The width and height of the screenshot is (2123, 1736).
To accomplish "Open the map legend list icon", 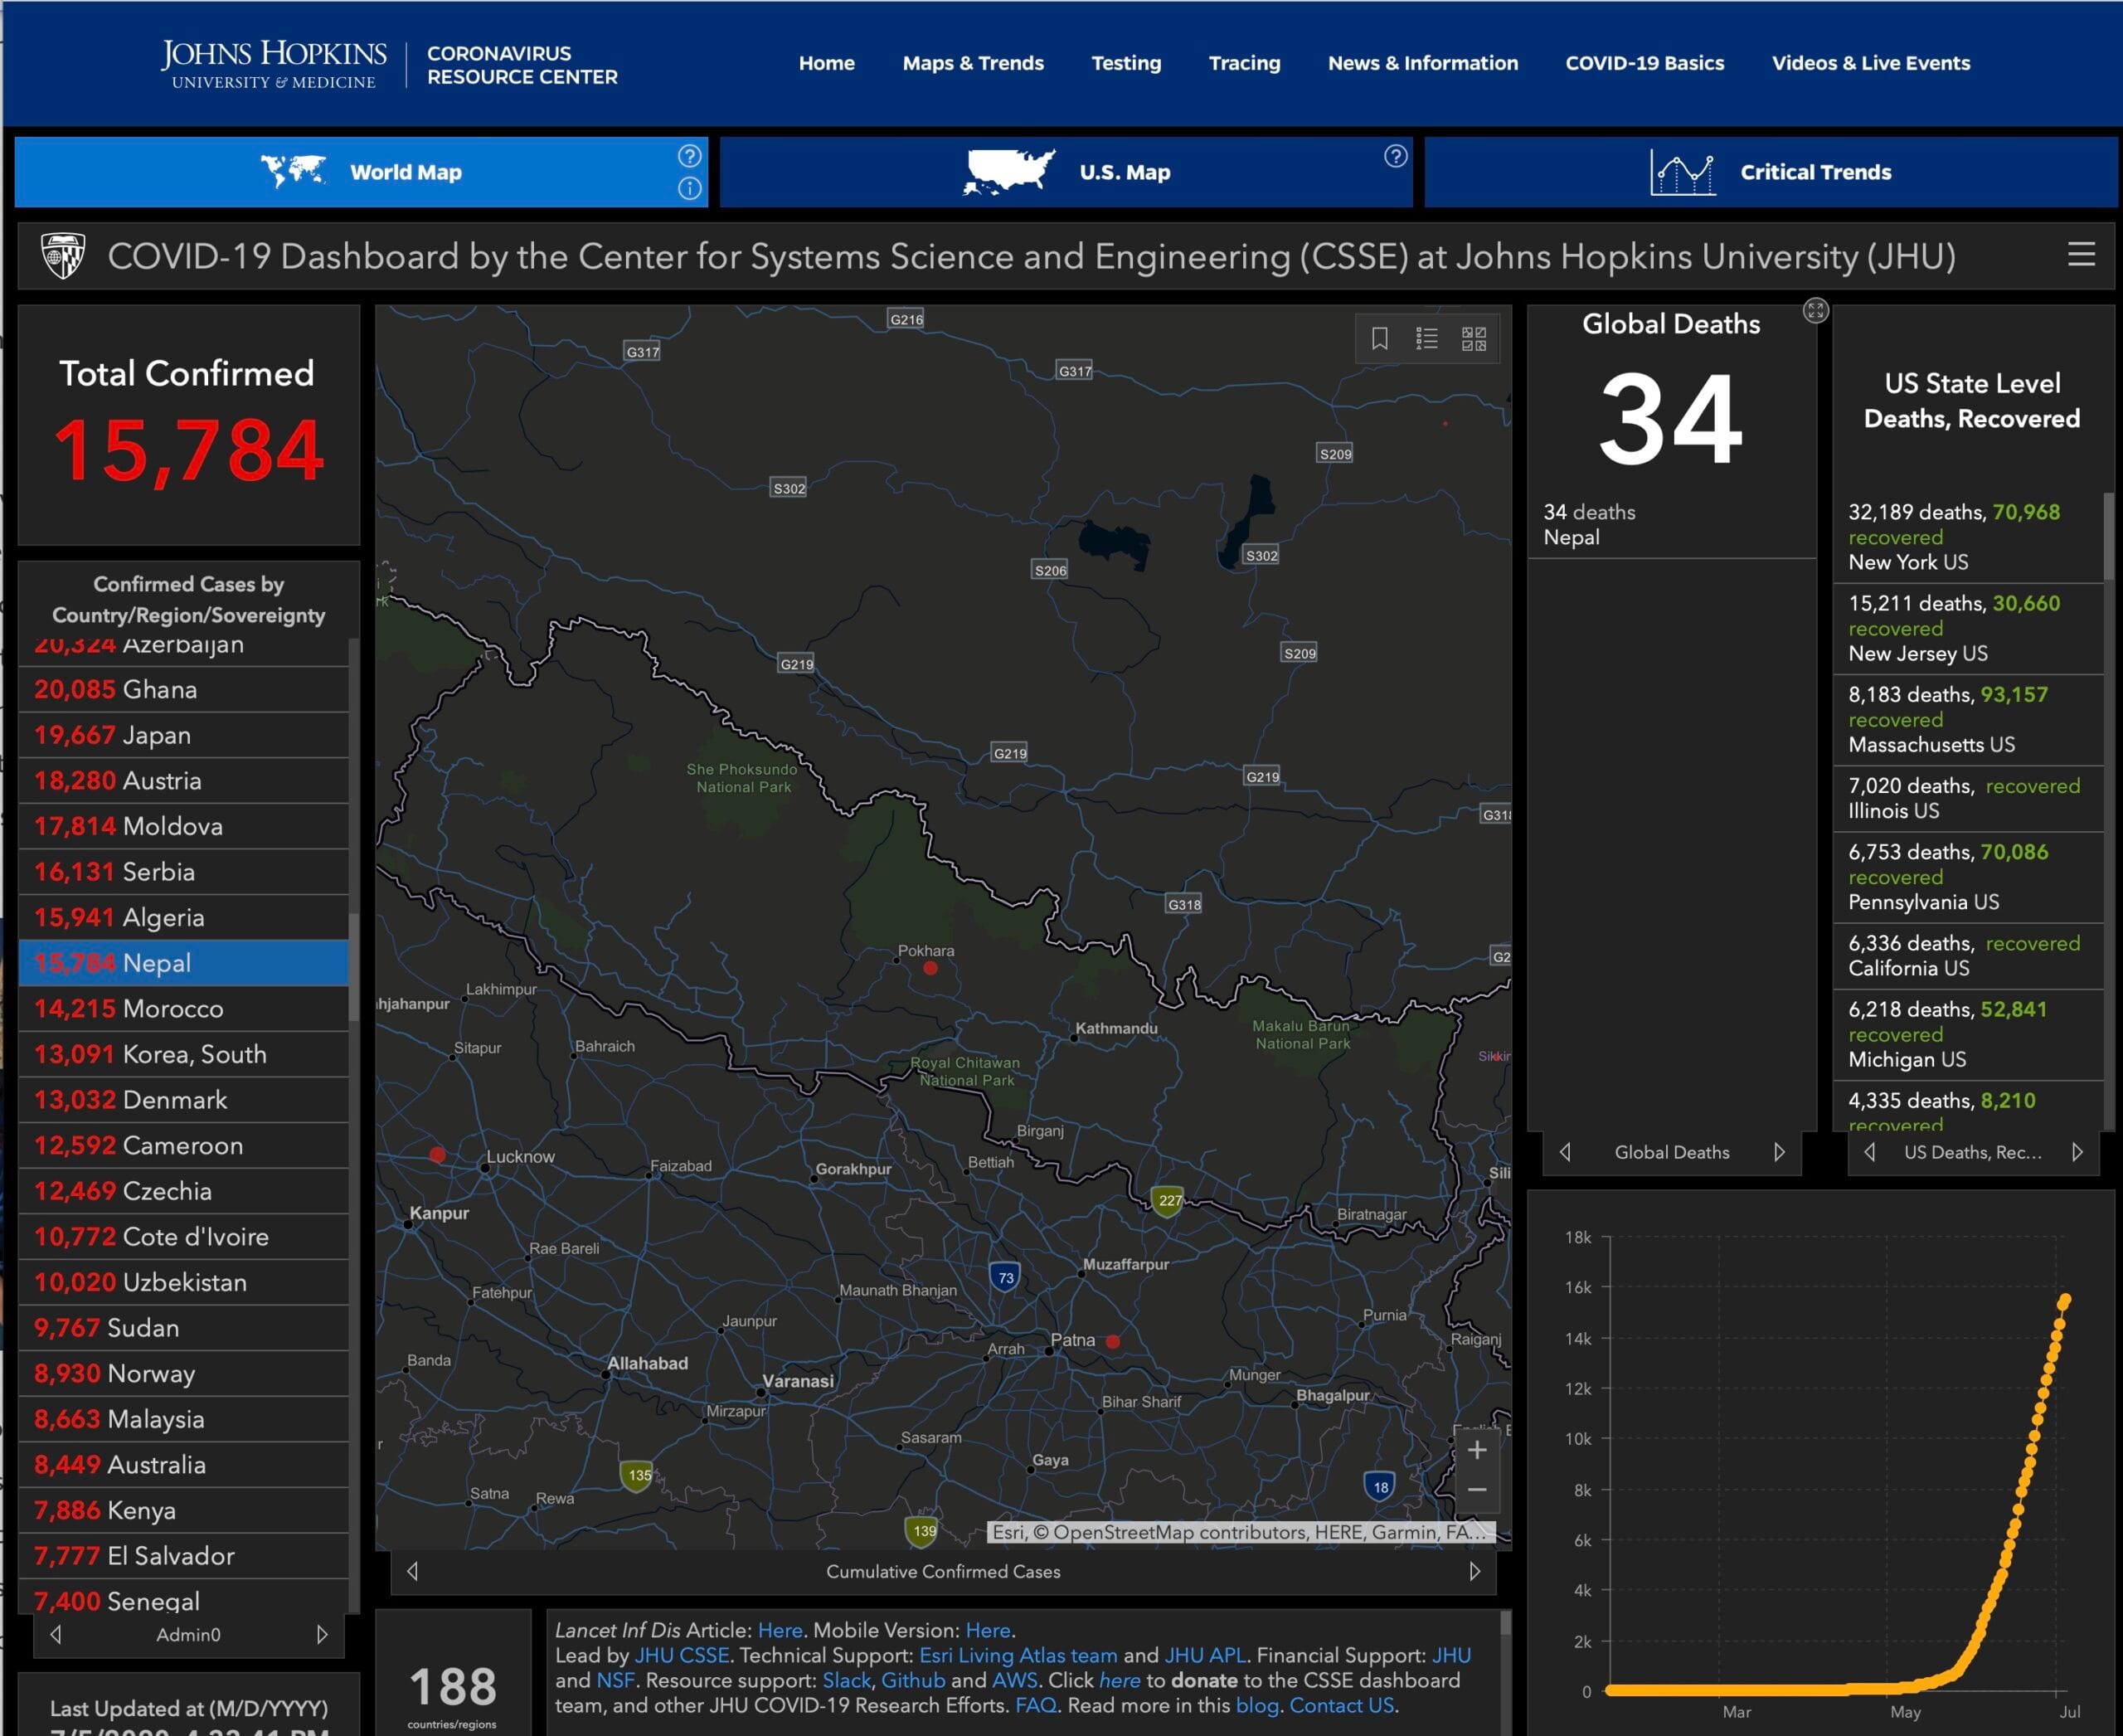I will point(1427,338).
